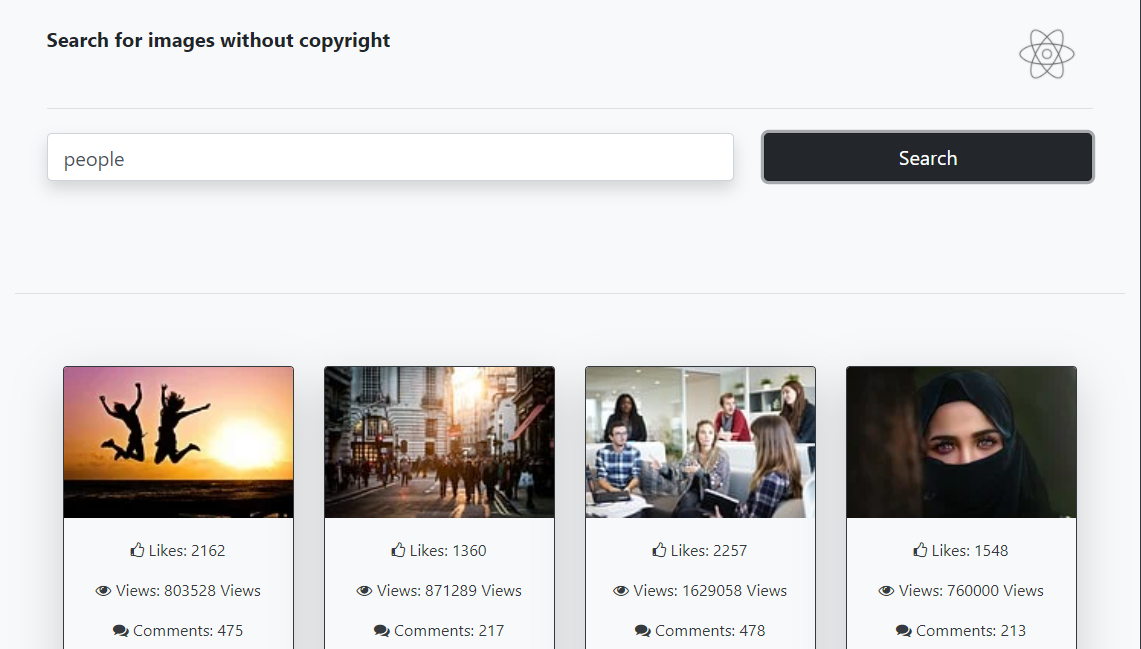Click eye icon next to Views: 760000
The height and width of the screenshot is (649, 1141).
point(886,591)
